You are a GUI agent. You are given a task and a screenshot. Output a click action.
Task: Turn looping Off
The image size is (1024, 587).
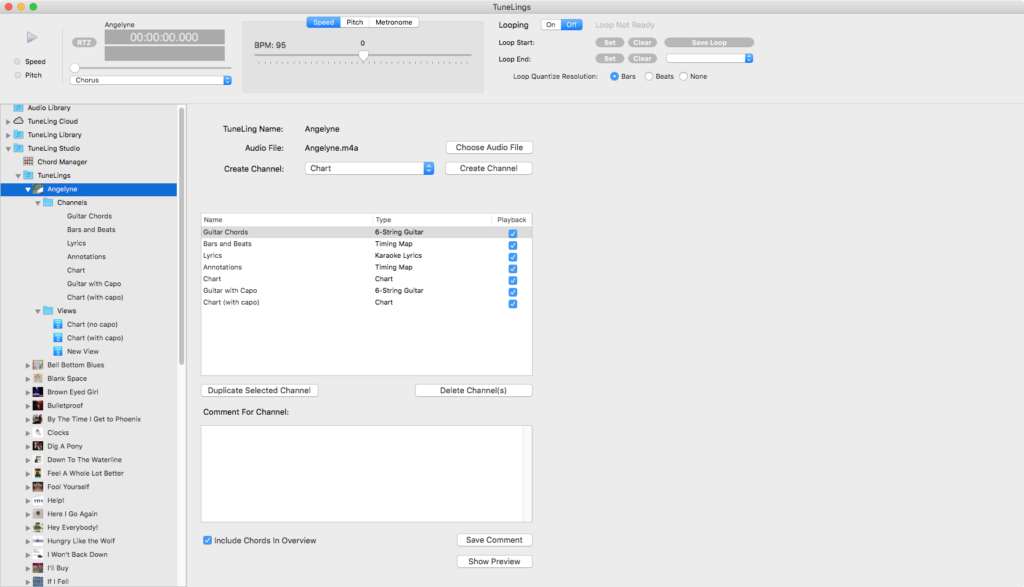click(x=571, y=25)
